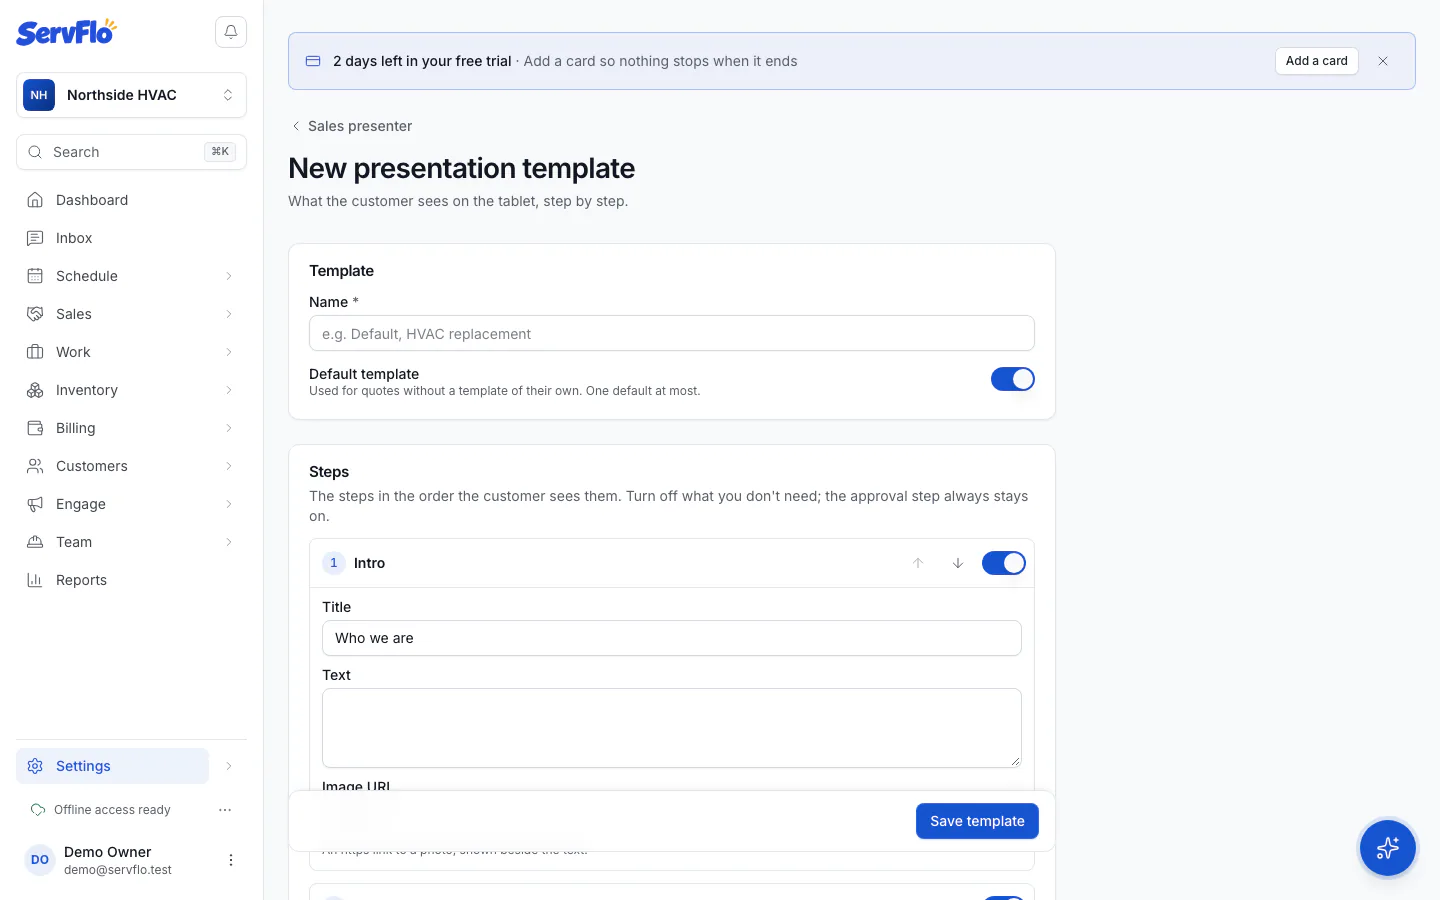Click the Dashboard home icon

pyautogui.click(x=35, y=200)
